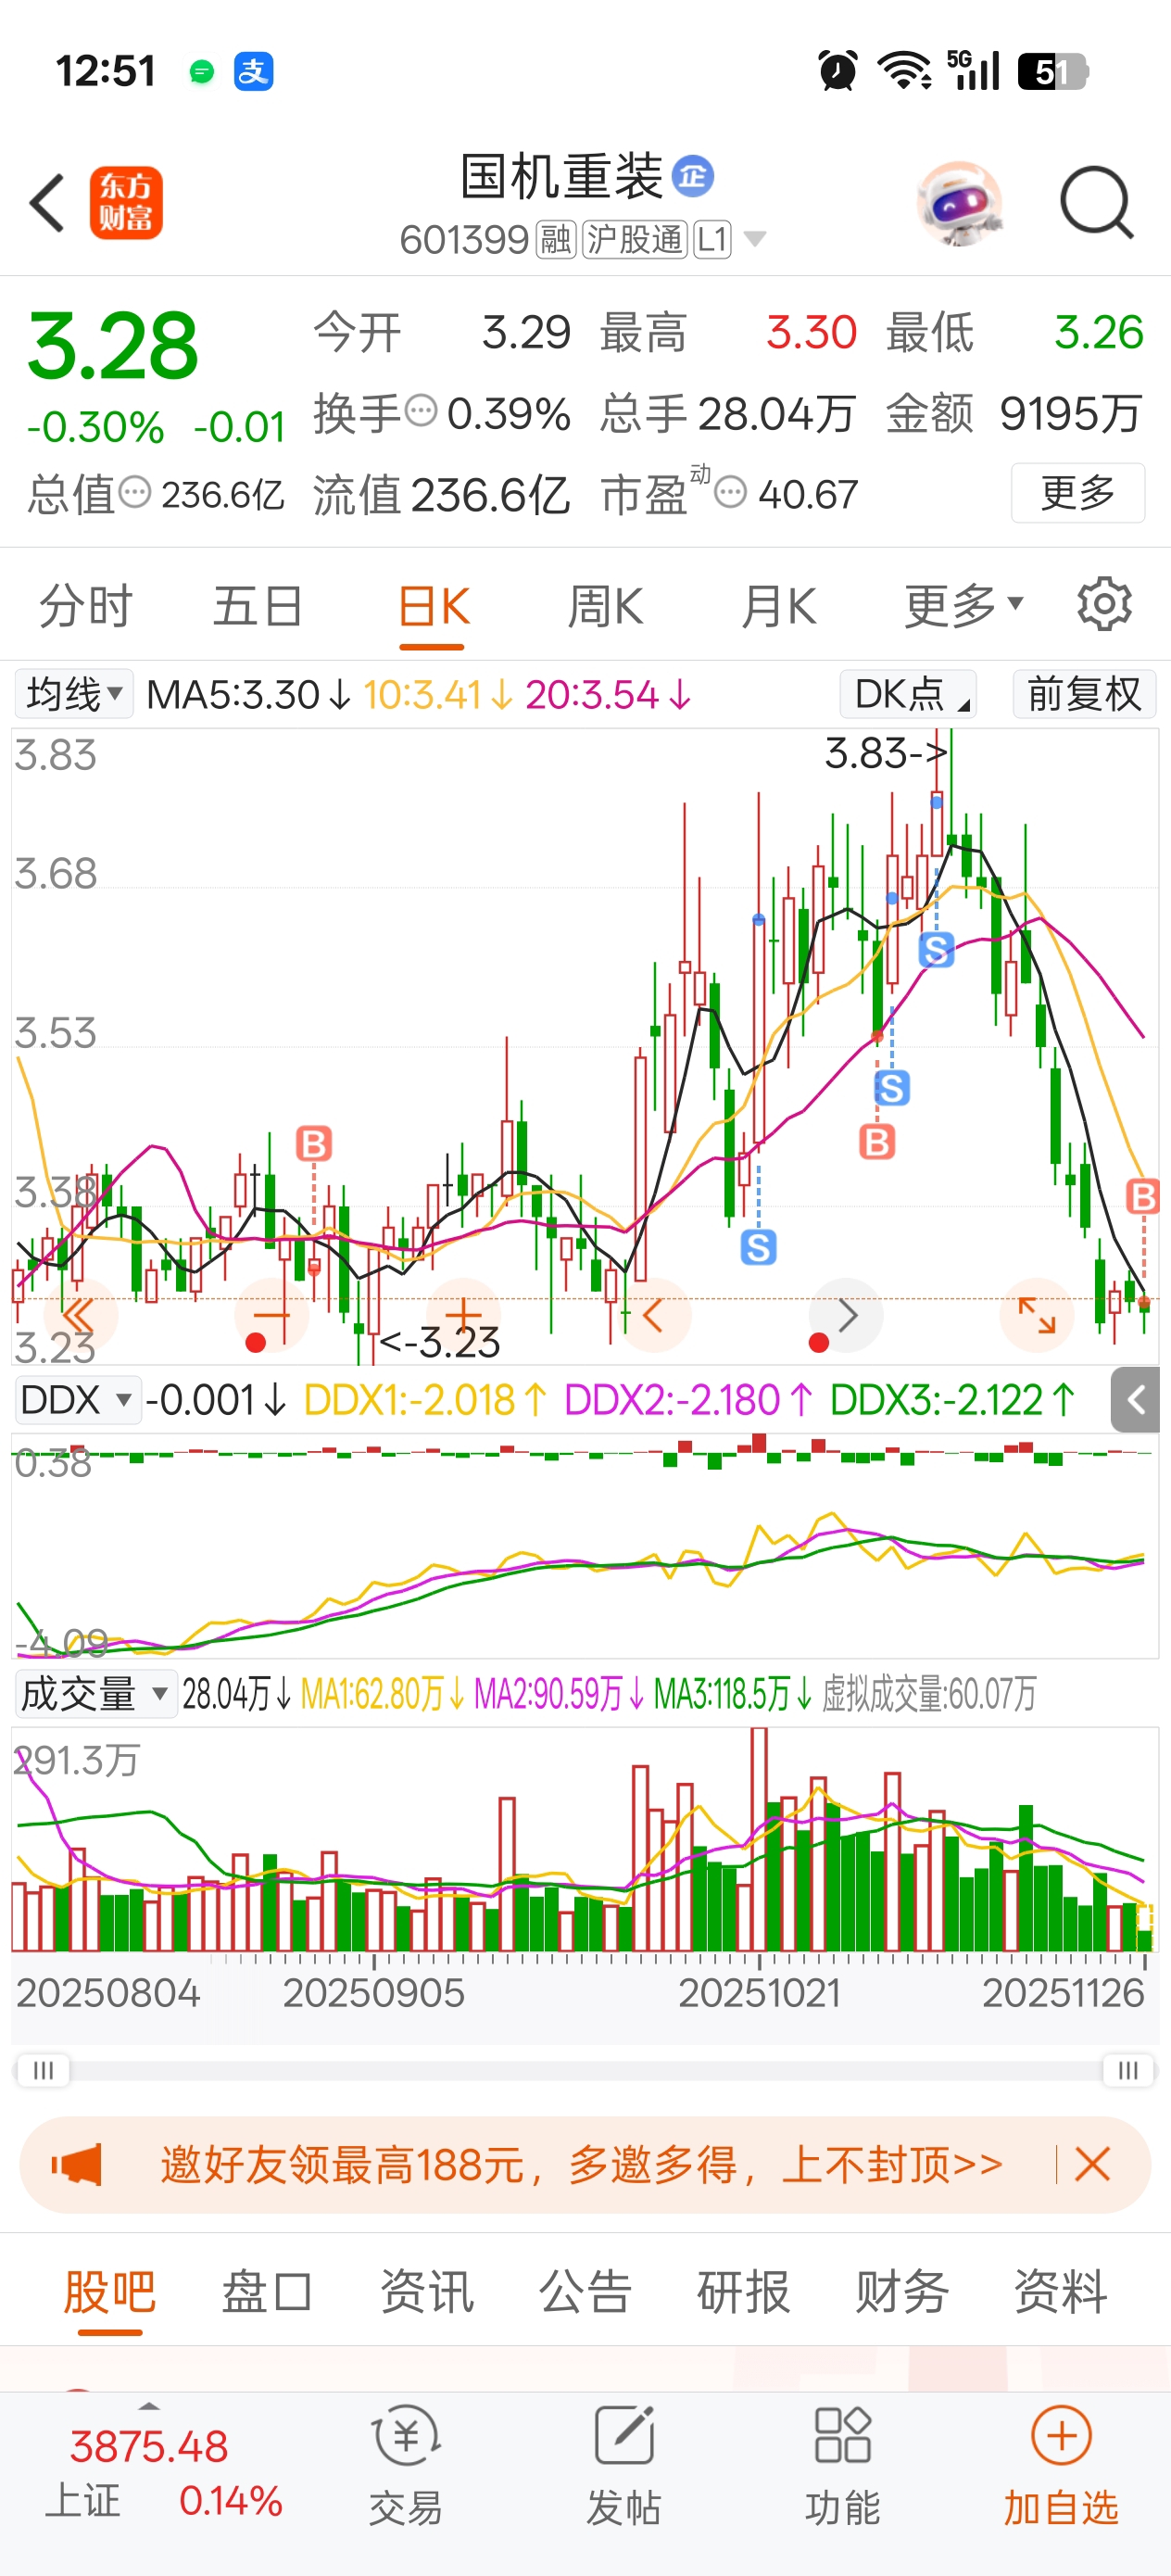Image resolution: width=1171 pixels, height=2576 pixels.
Task: Tap the back arrow icon
Action: (47, 203)
